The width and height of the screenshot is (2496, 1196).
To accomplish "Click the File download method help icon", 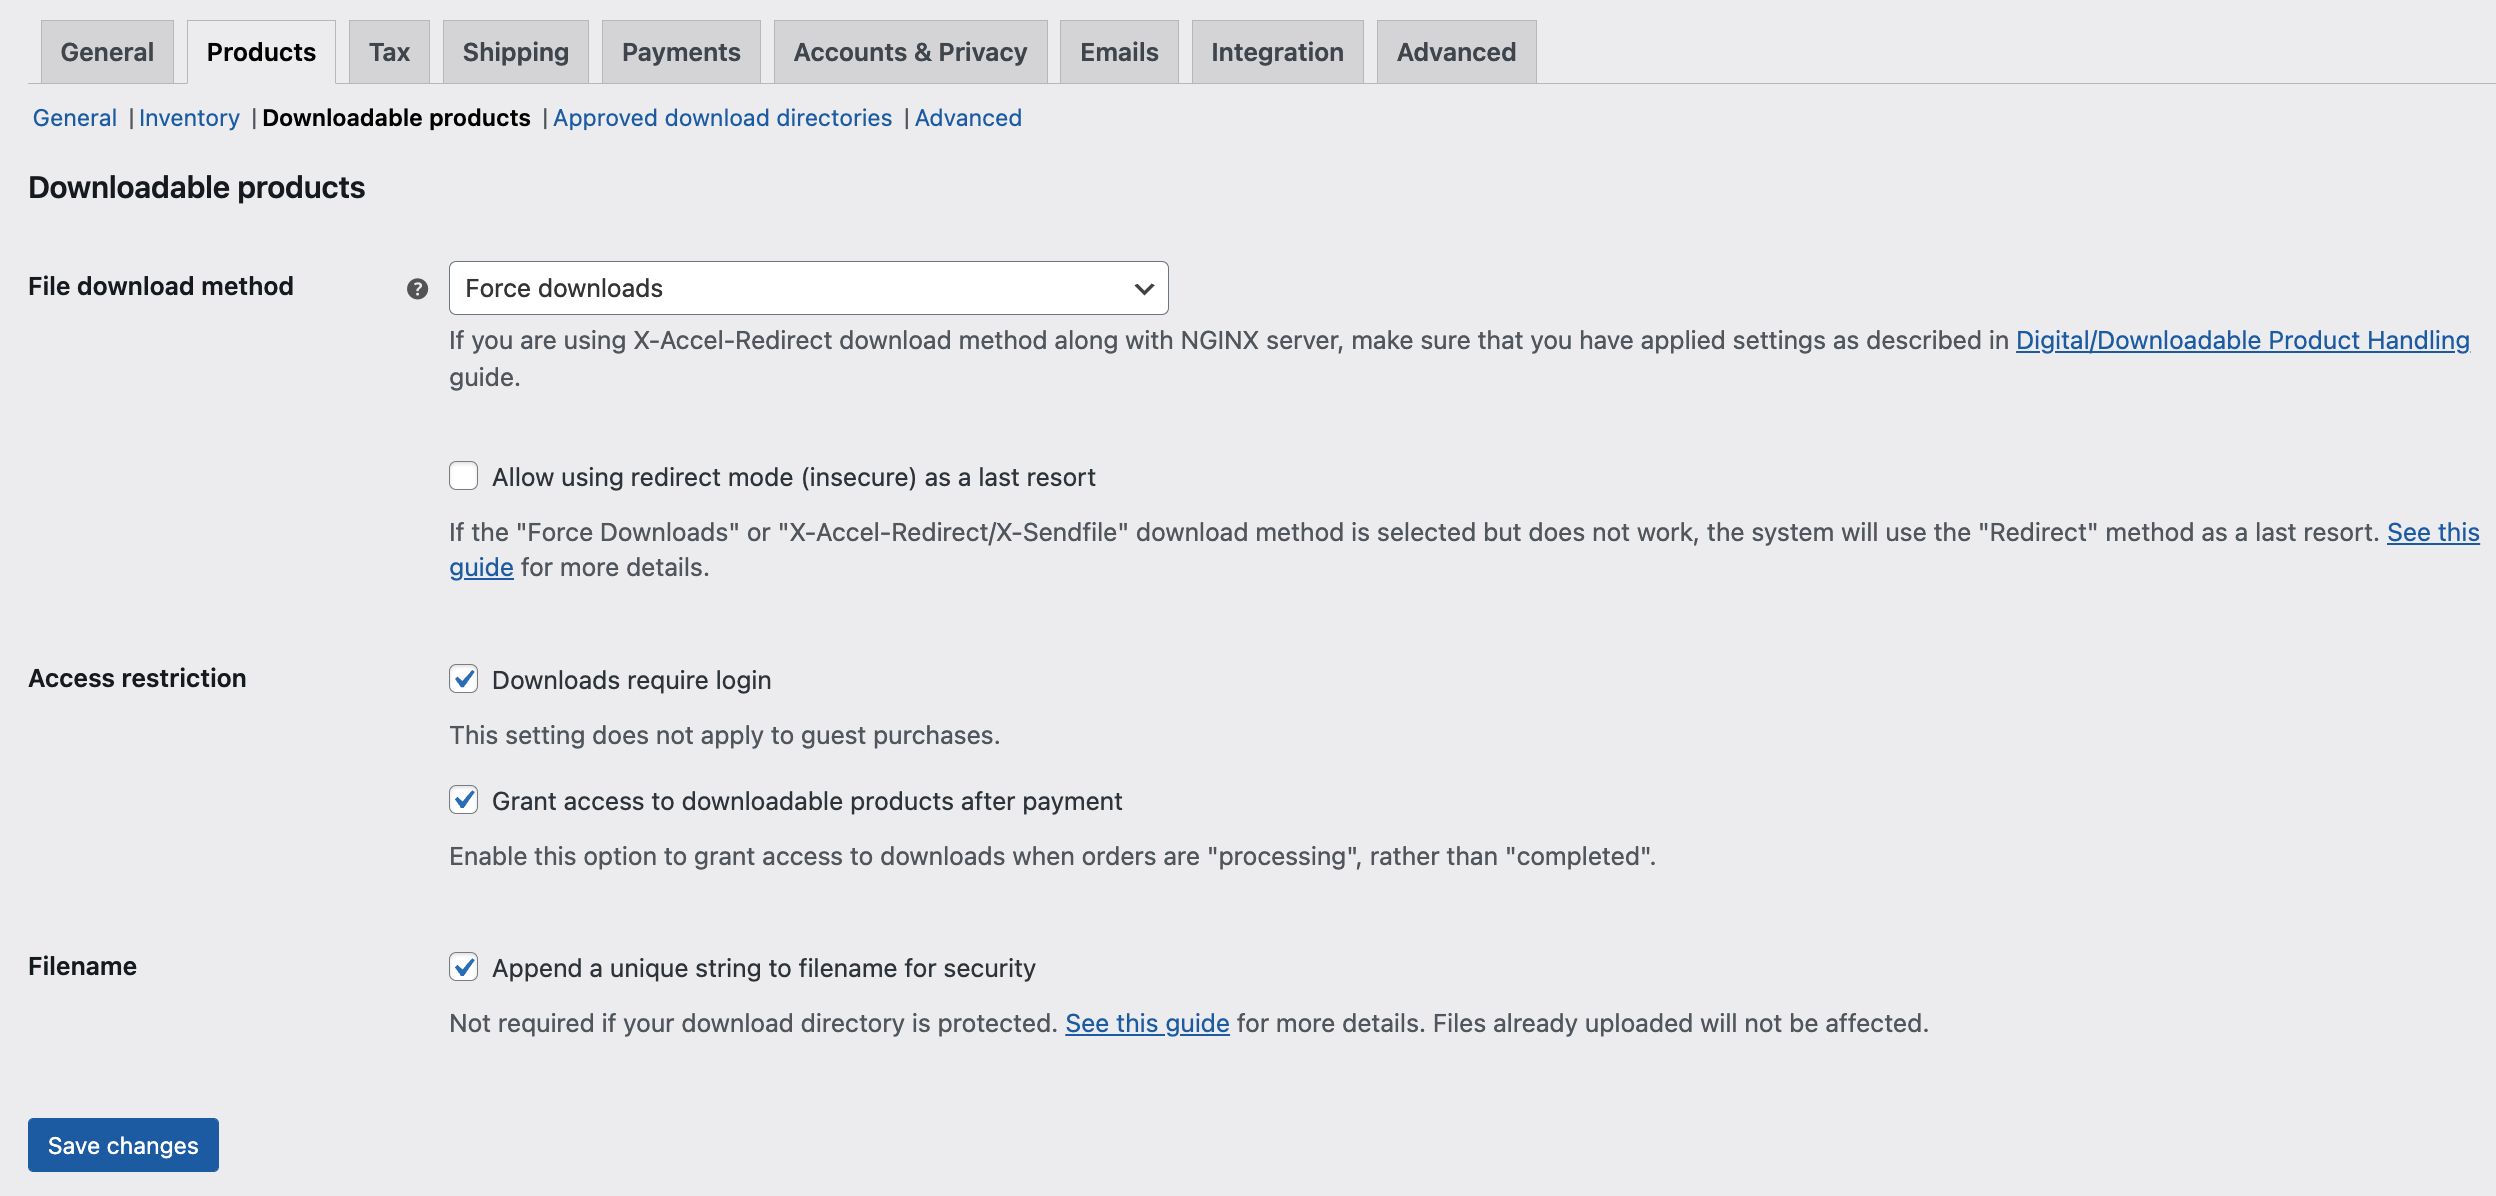I will (x=416, y=289).
